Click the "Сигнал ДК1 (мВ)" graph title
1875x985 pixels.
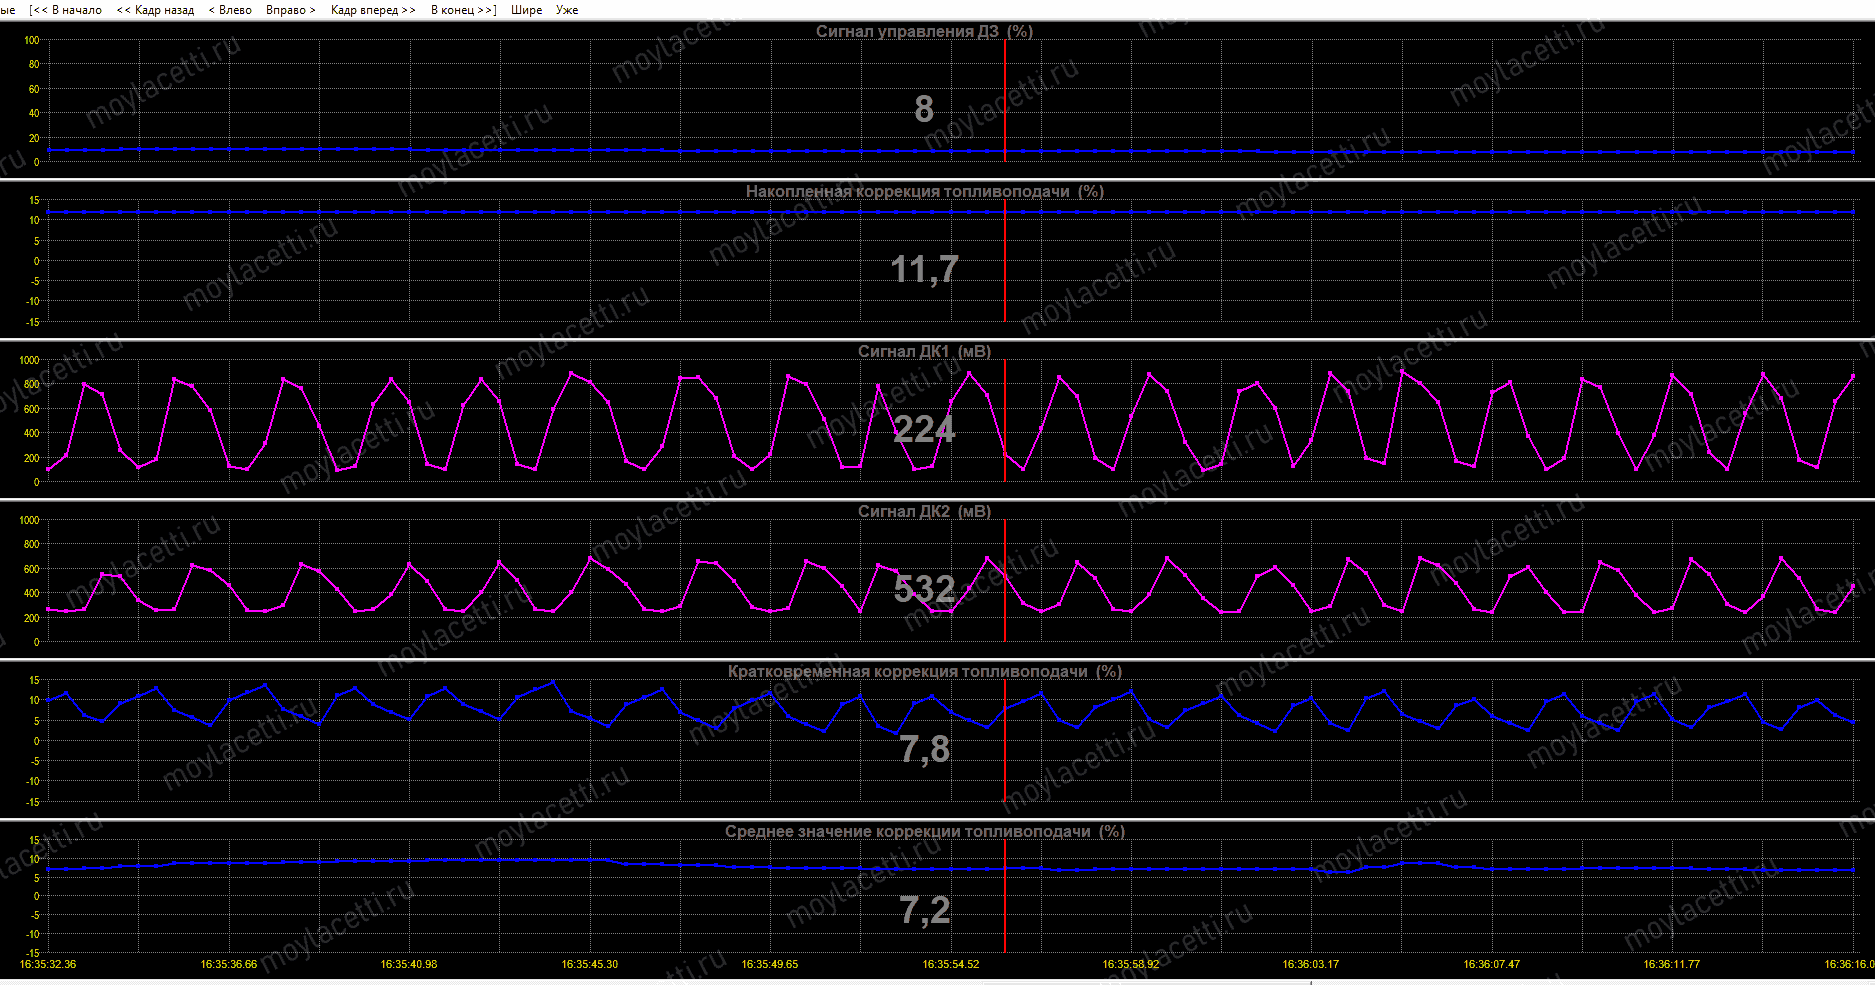924,351
